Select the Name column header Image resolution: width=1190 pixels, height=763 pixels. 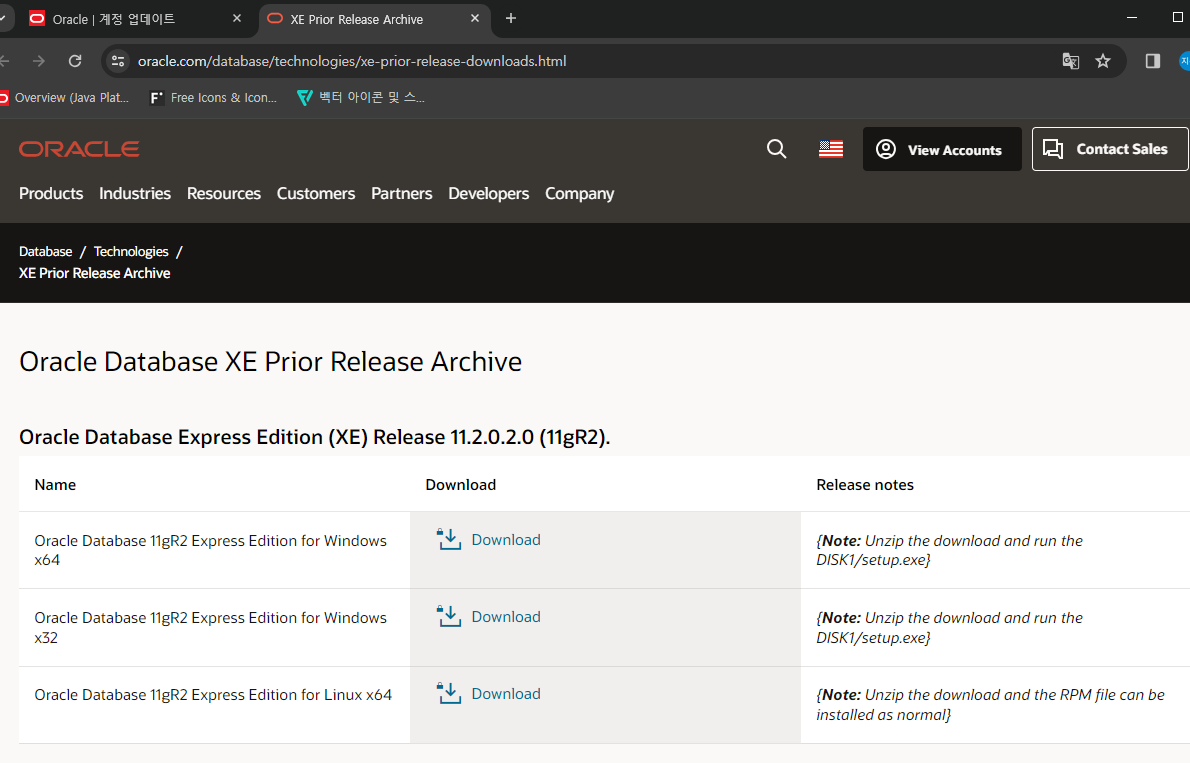tap(55, 484)
